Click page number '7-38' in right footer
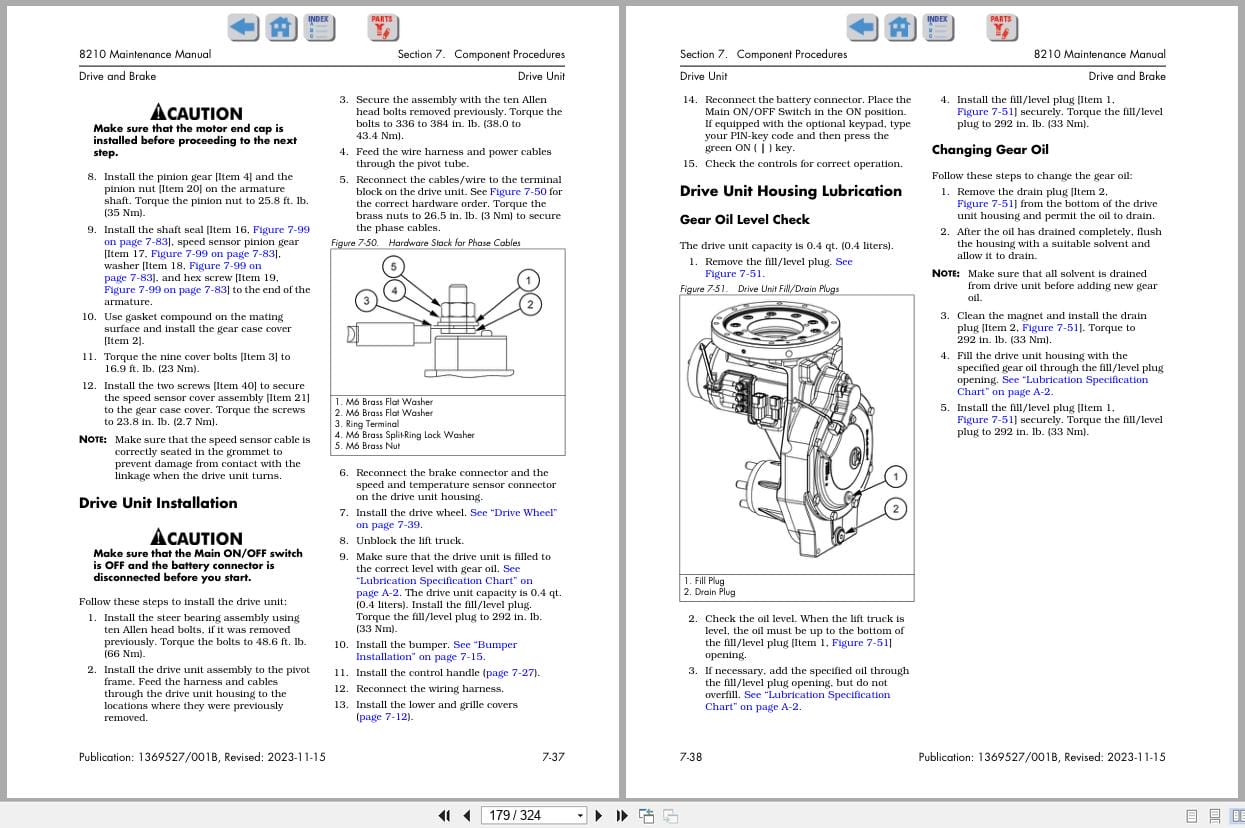 (x=691, y=757)
